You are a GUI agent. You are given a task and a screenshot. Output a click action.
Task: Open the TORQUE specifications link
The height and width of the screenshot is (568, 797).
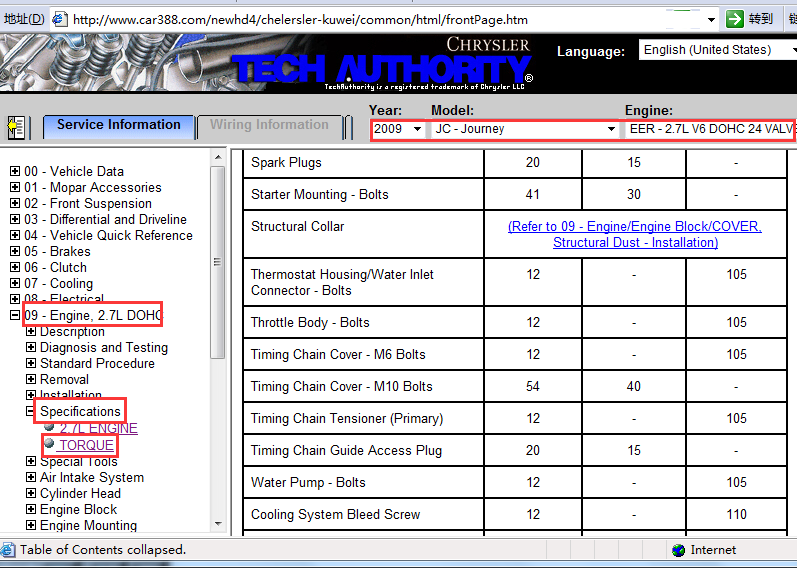point(86,445)
